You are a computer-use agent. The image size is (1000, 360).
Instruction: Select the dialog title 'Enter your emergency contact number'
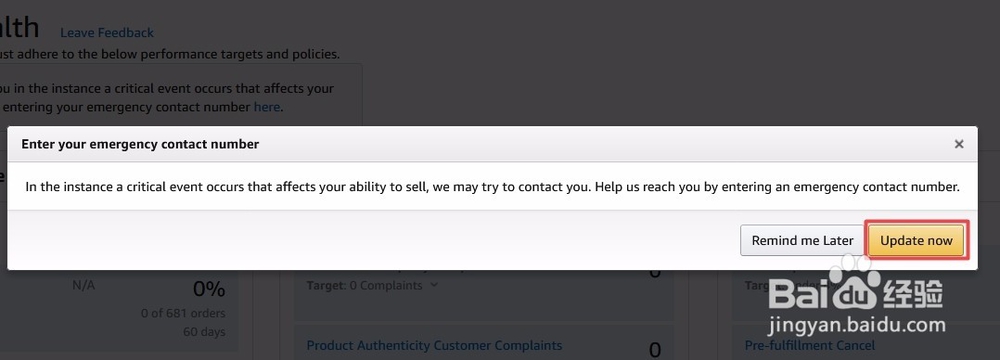[x=140, y=144]
